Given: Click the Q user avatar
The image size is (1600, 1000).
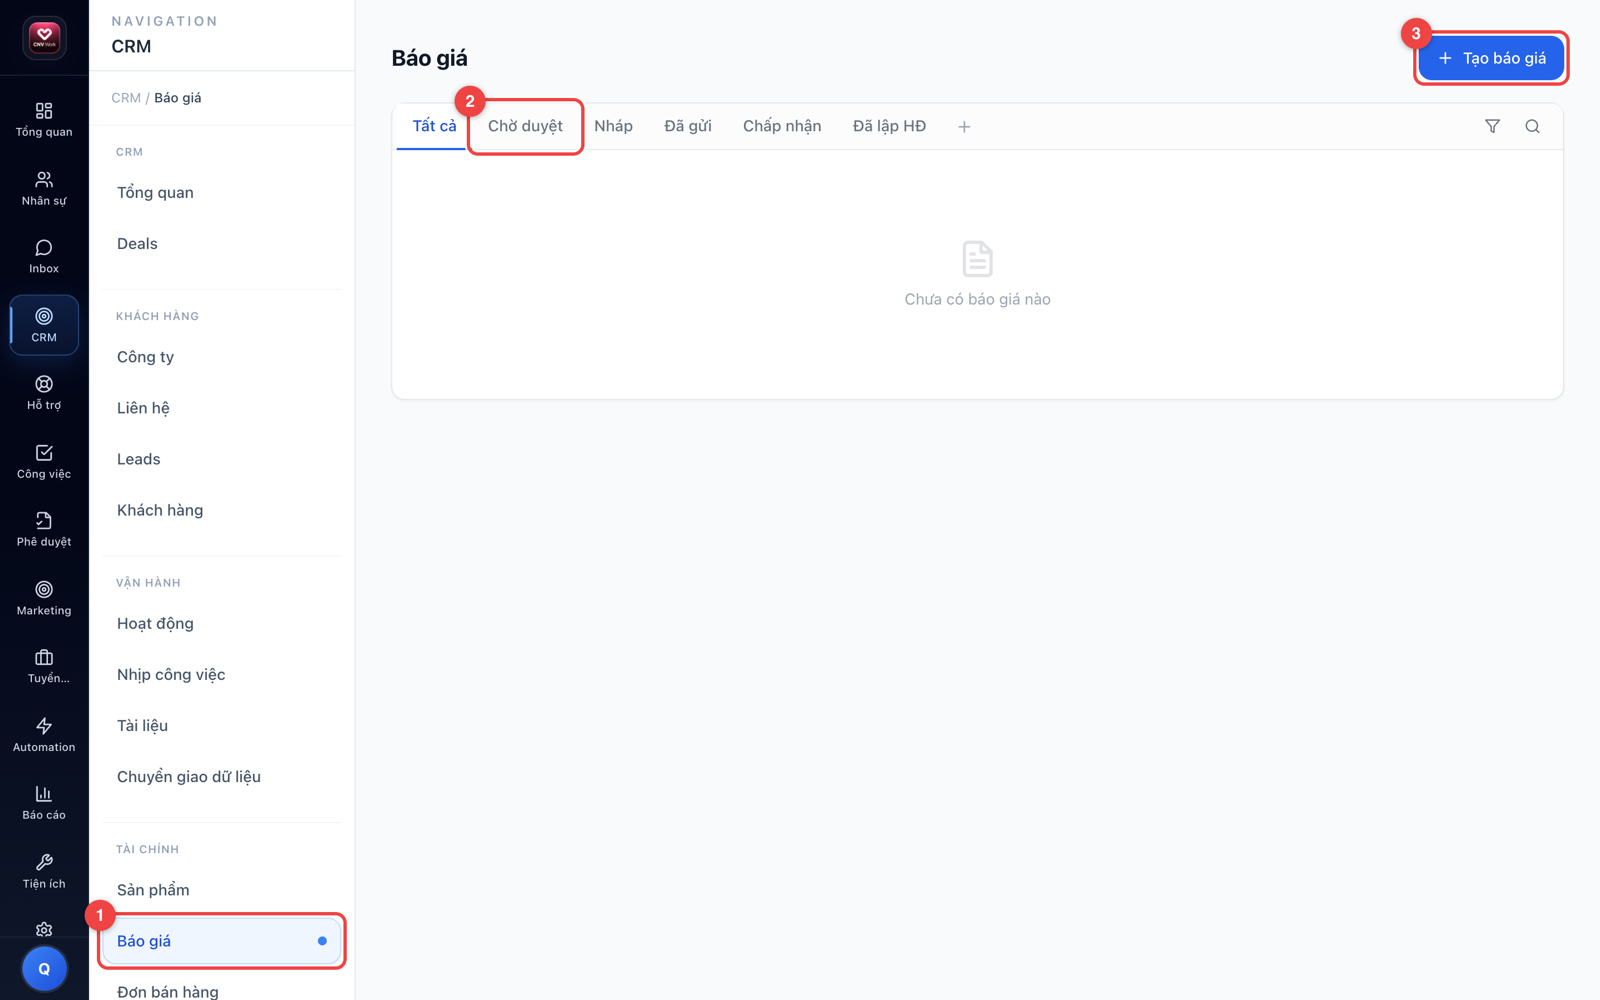Looking at the screenshot, I should [x=44, y=968].
